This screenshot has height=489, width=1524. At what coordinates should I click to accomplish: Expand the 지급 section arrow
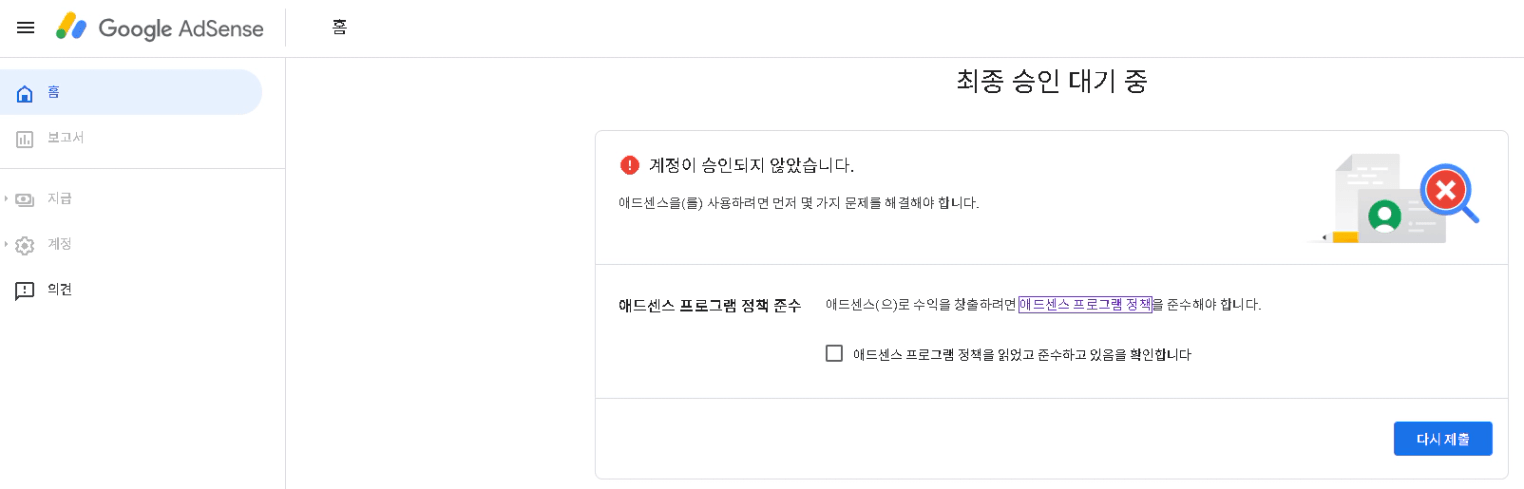click(6, 199)
